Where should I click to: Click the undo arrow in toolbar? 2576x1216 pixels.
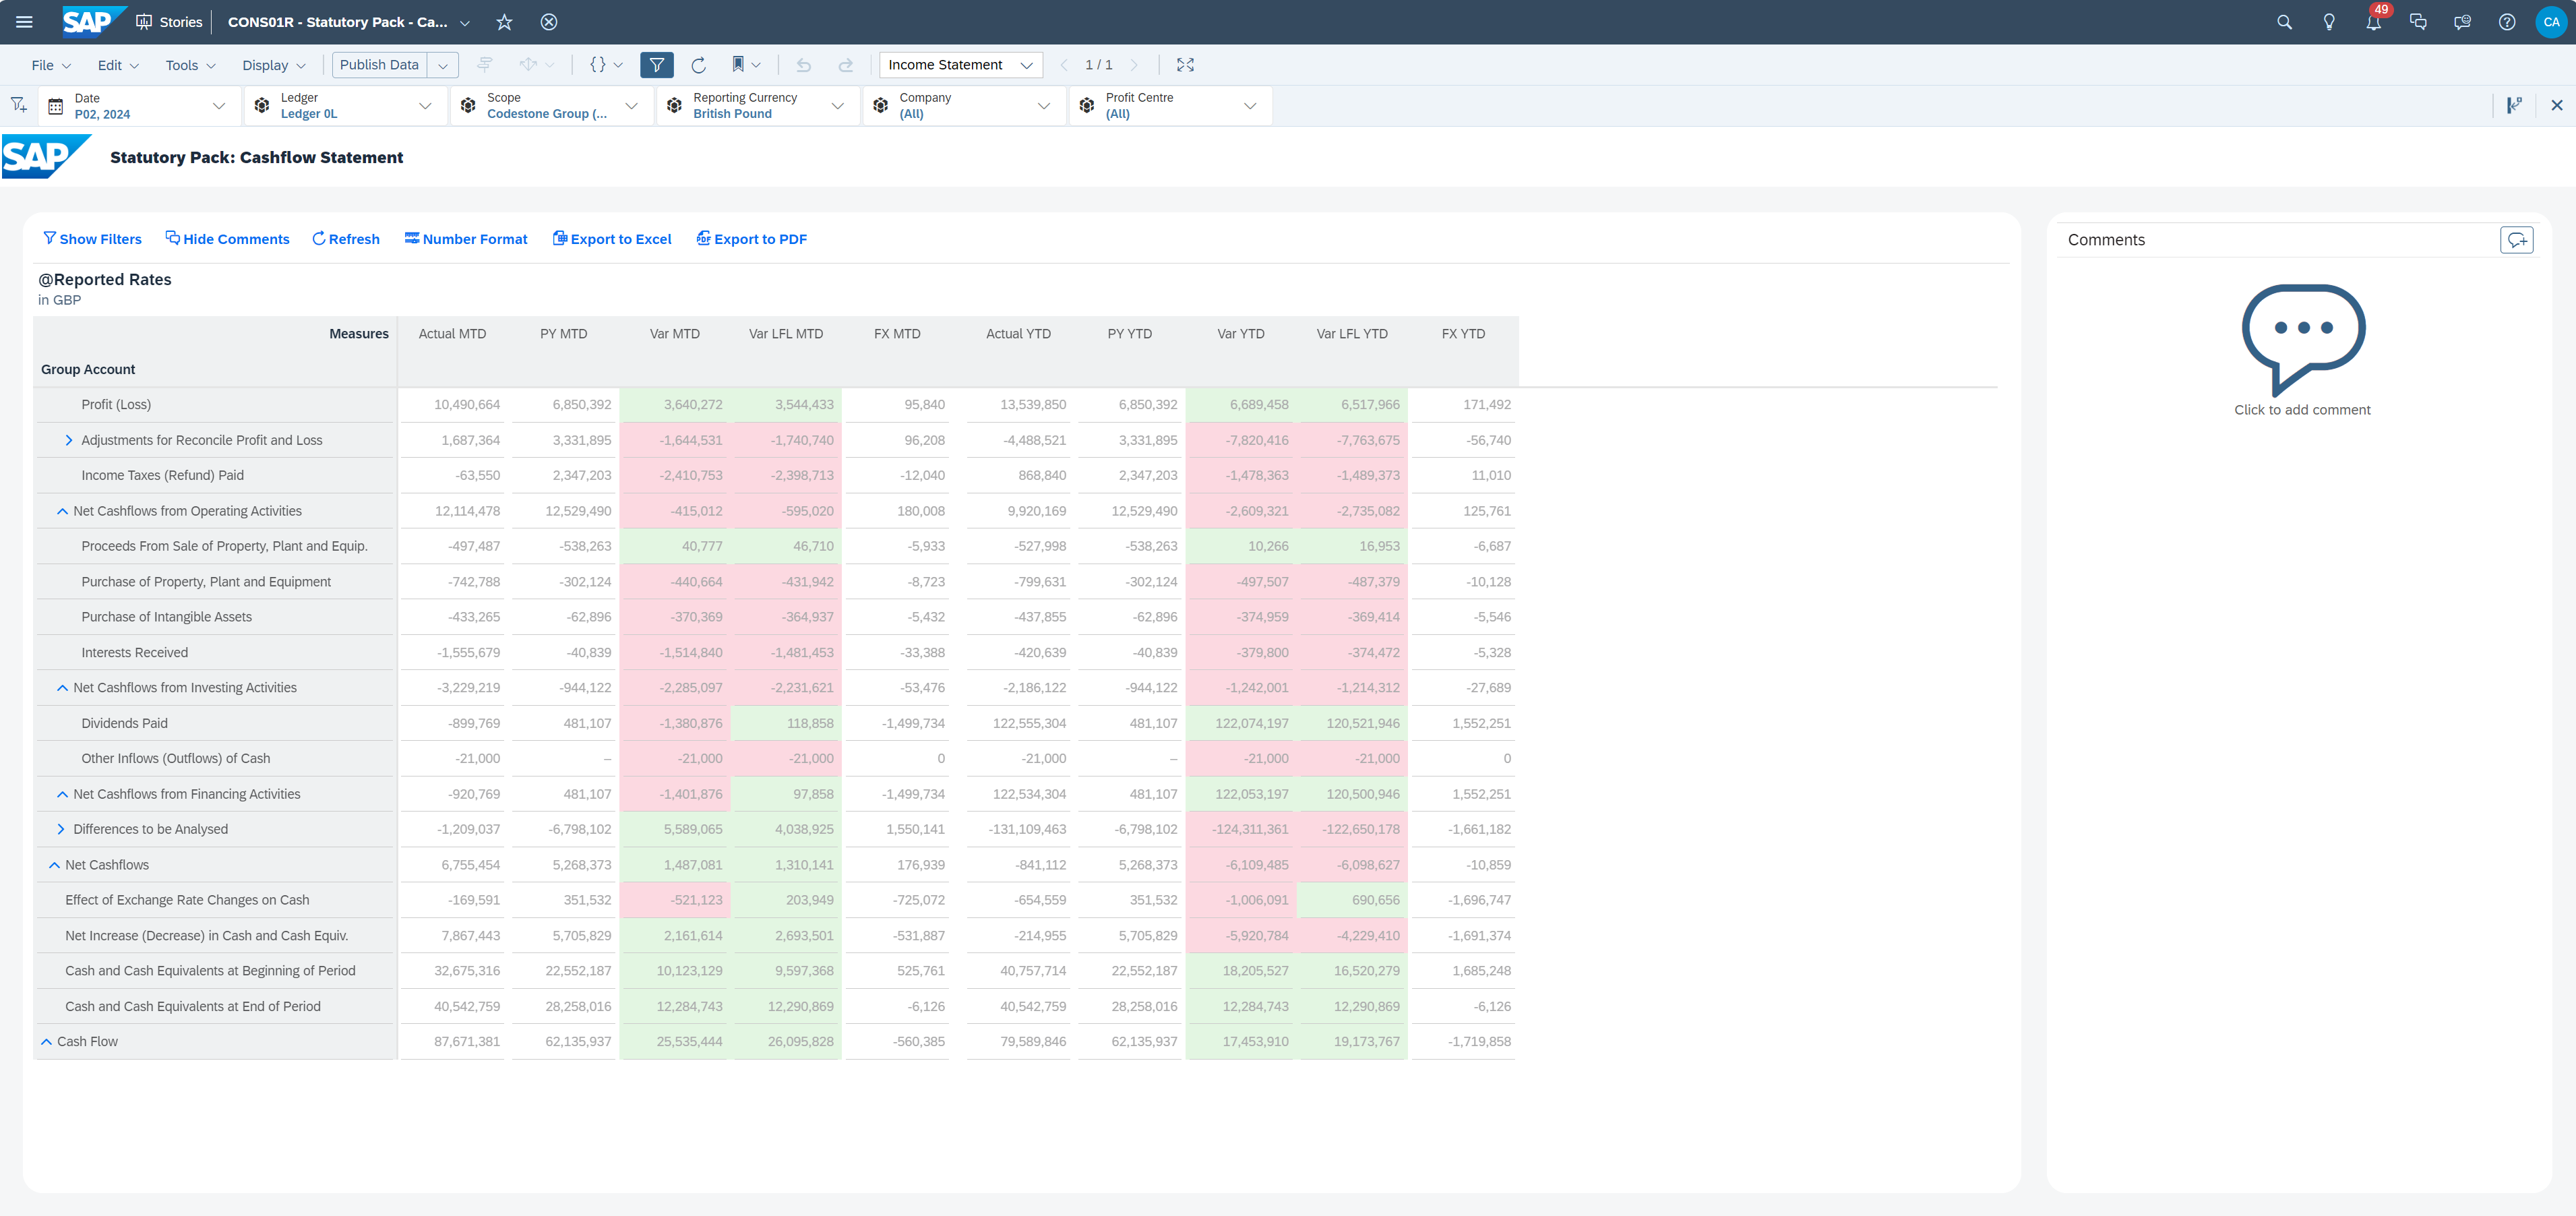[803, 65]
